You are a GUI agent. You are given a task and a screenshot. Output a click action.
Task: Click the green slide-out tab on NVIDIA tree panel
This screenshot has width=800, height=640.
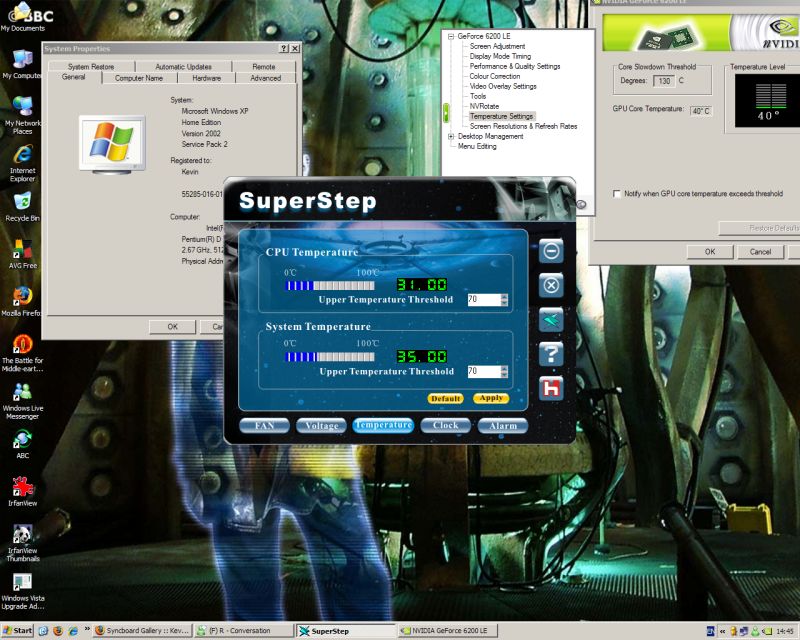[446, 112]
